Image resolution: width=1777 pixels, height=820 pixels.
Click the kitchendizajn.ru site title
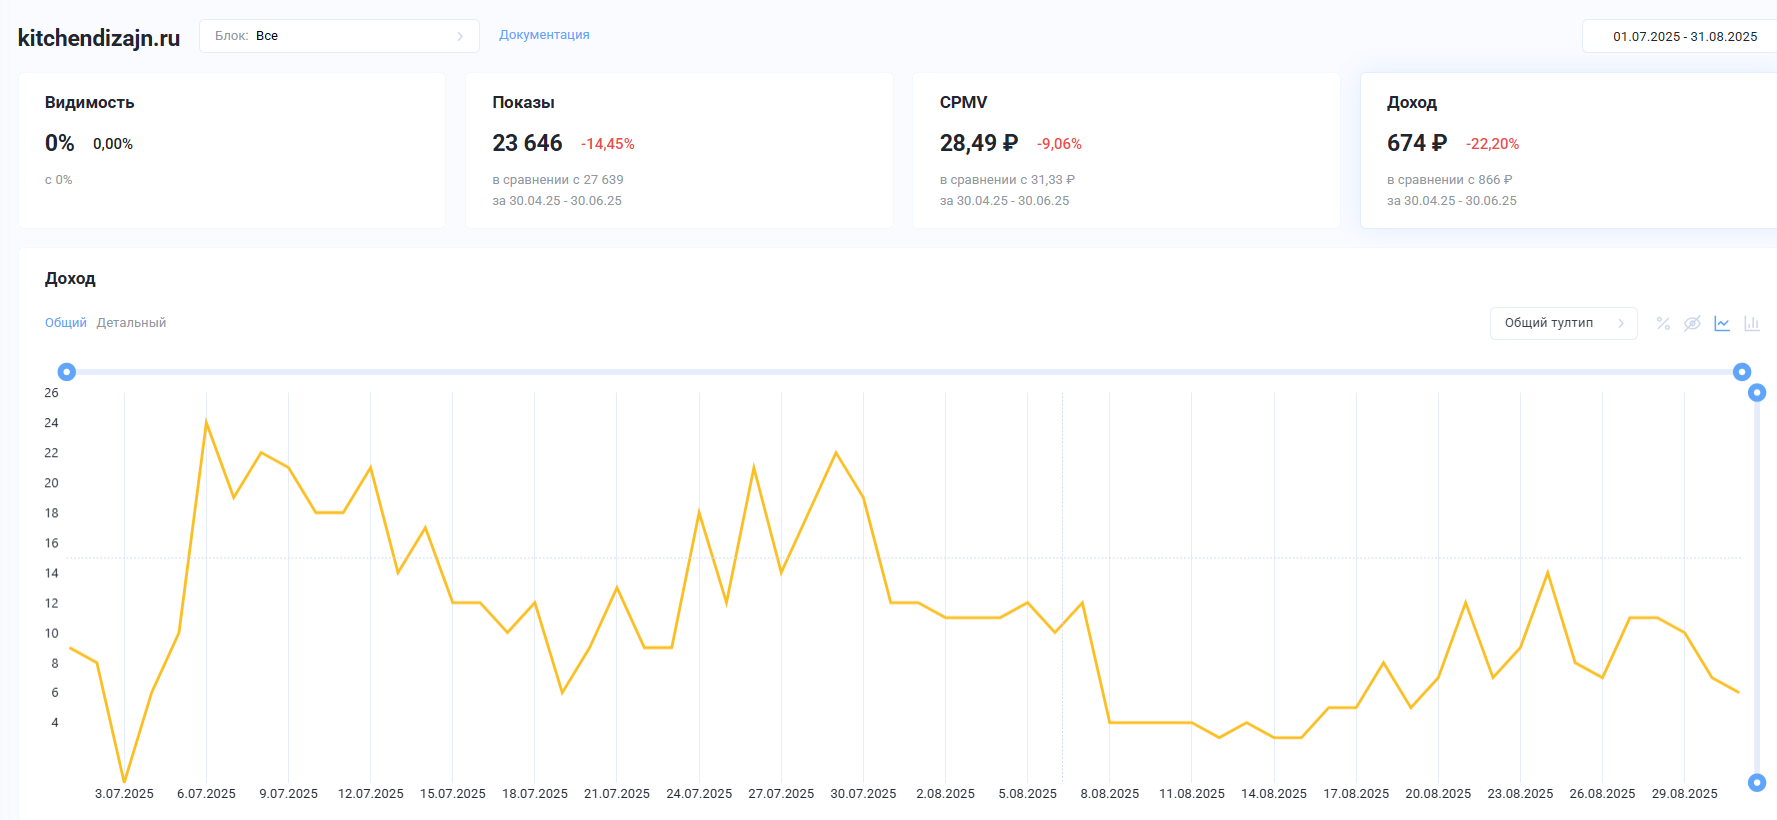click(x=99, y=38)
